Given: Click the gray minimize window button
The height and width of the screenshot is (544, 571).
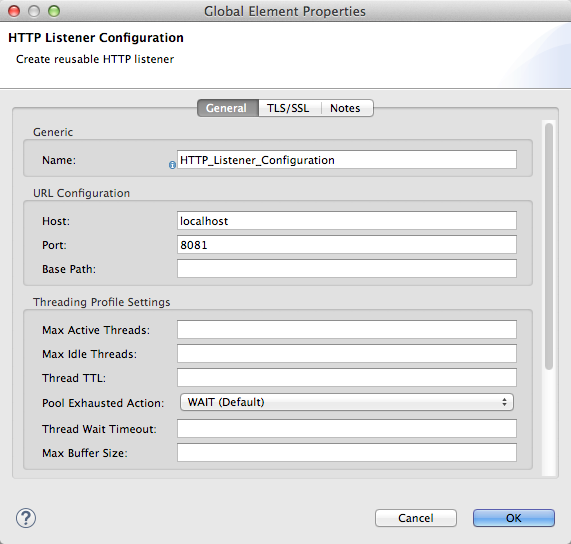Looking at the screenshot, I should click(x=34, y=11).
